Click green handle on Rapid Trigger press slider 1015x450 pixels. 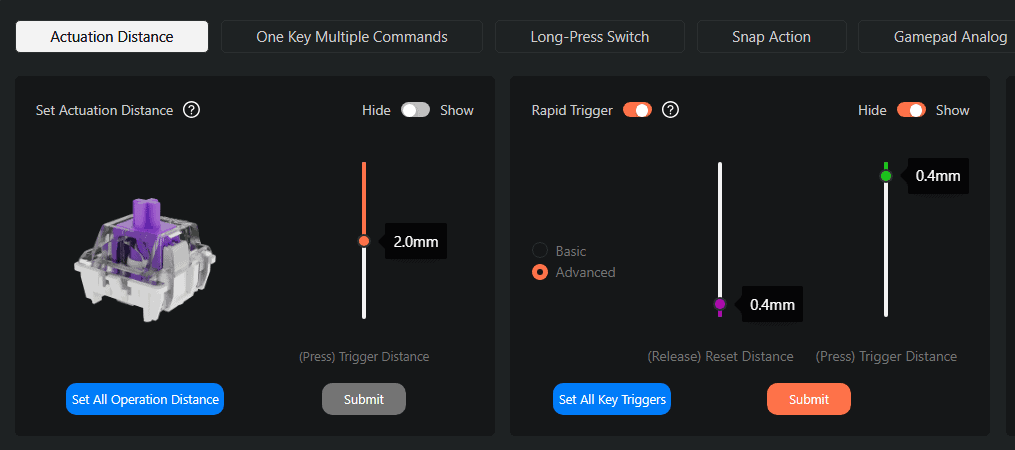coord(886,175)
